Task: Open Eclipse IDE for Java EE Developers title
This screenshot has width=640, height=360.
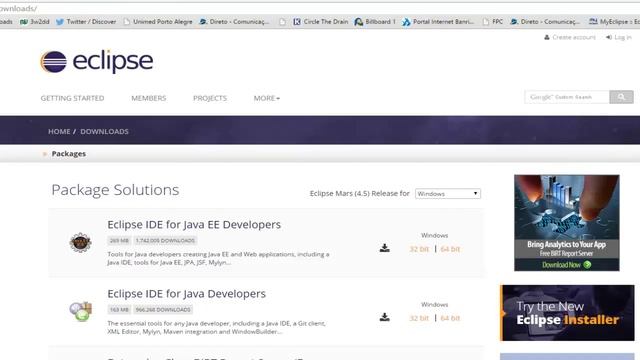Action: (194, 224)
